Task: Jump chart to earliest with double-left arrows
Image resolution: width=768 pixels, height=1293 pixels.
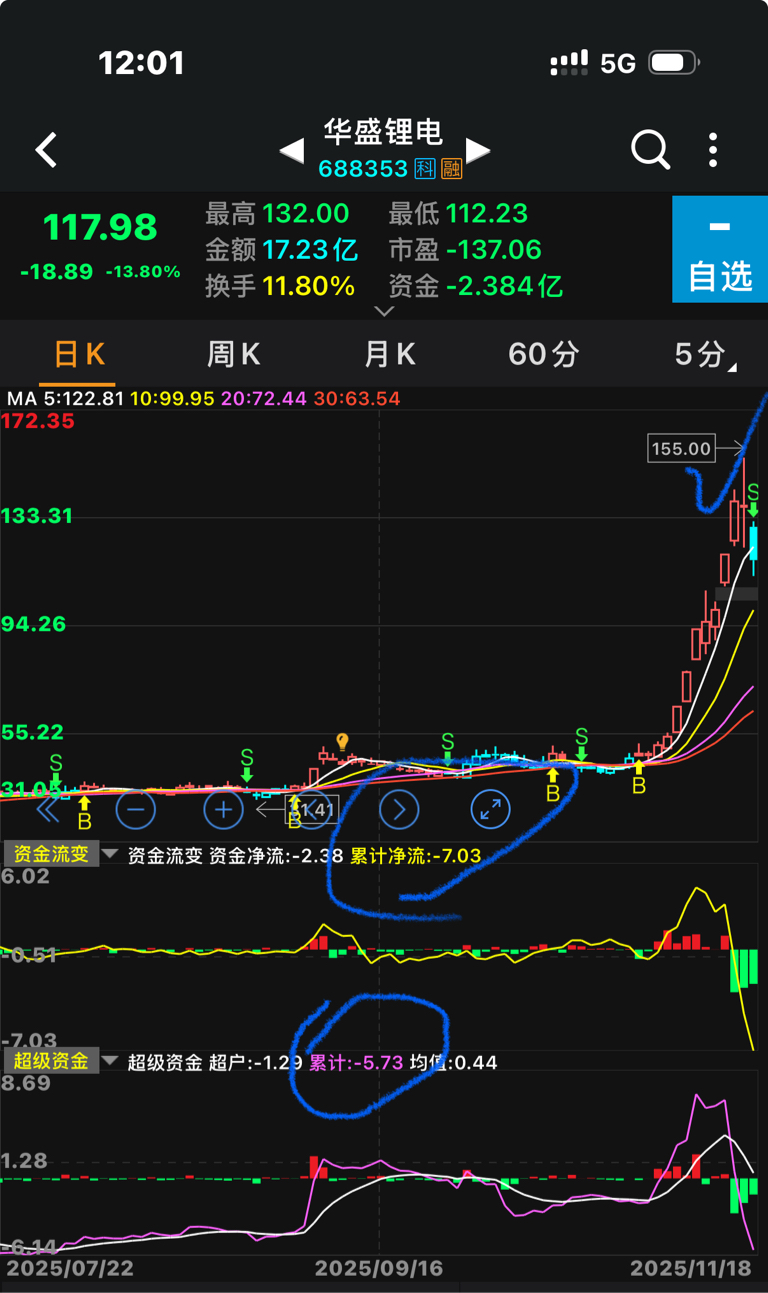Action: pos(47,809)
